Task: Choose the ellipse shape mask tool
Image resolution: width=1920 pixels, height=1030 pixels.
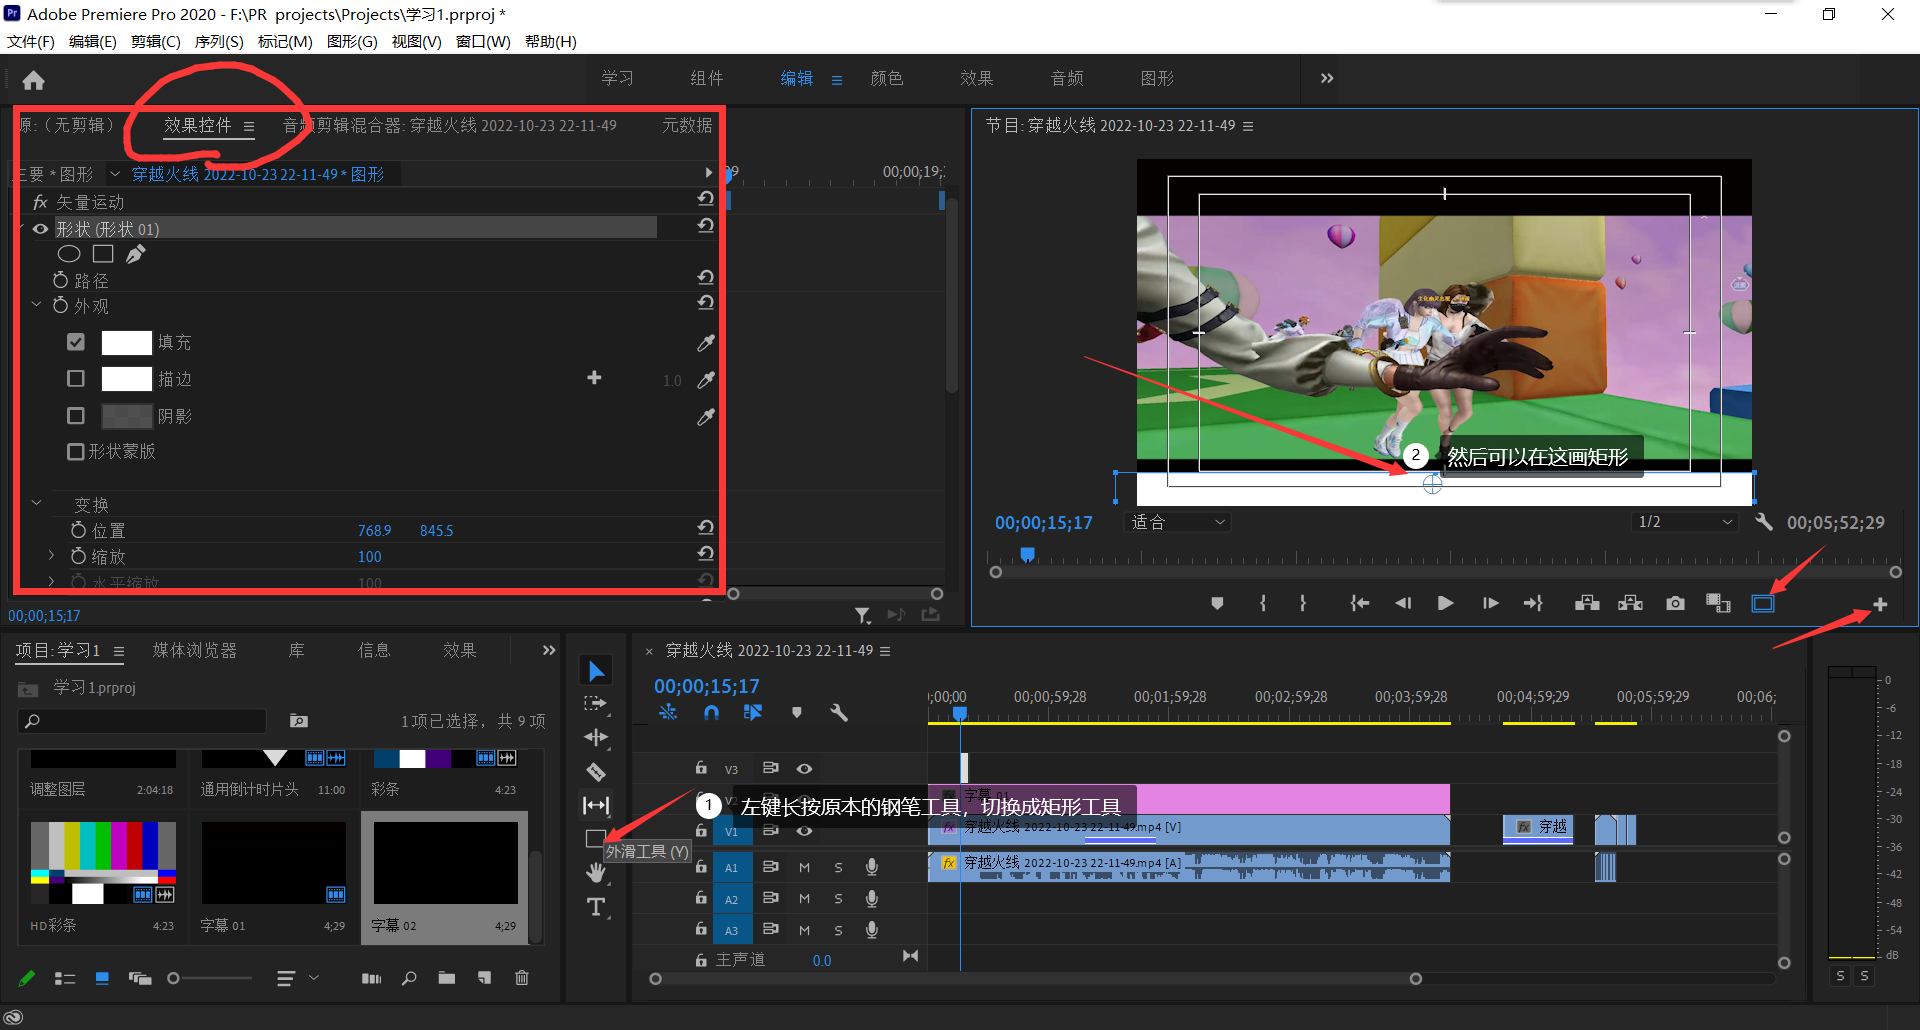Action: click(69, 254)
